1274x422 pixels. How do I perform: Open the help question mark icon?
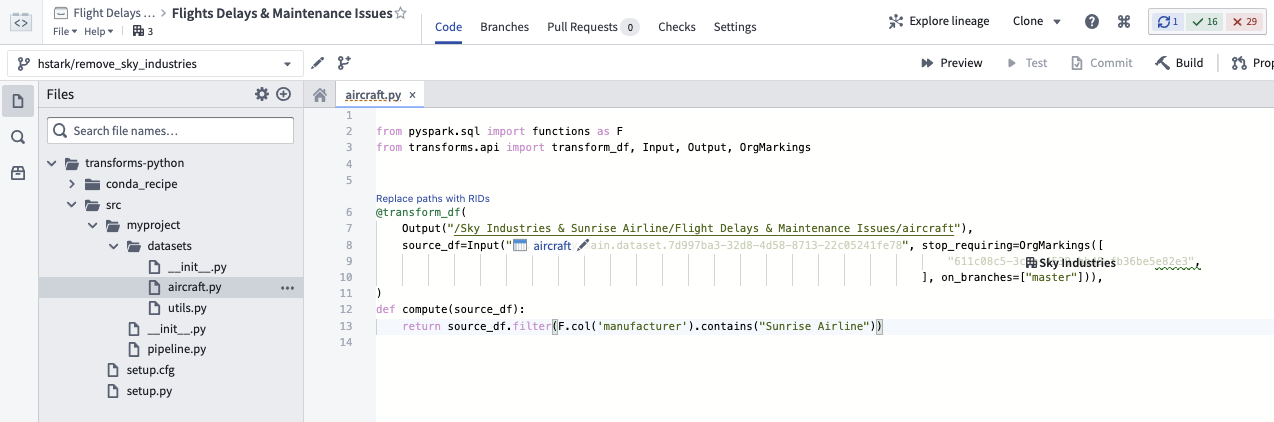[1092, 21]
